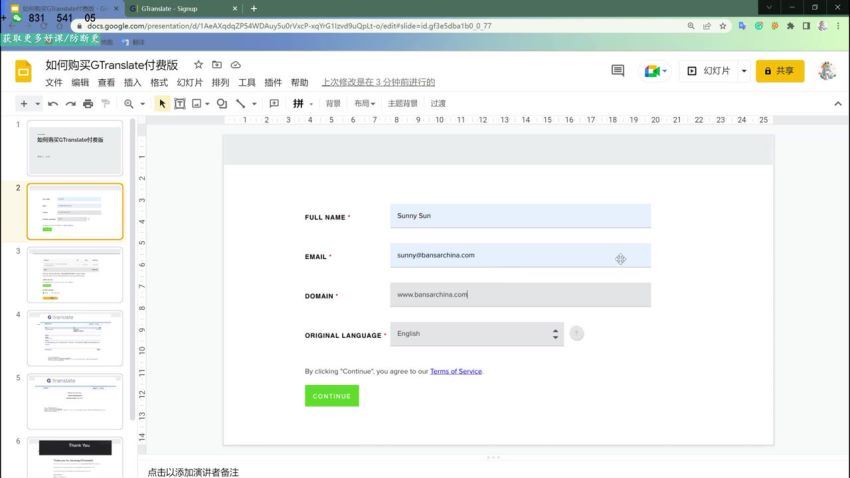Screen dimensions: 850x478
Task: Activate the paint format tool
Action: coord(106,104)
